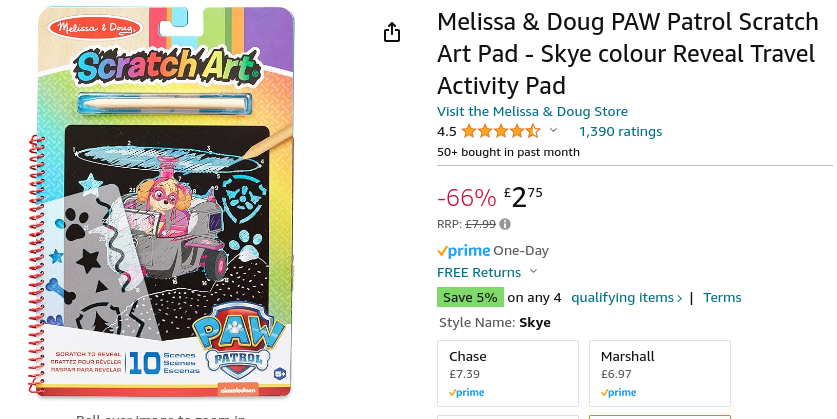This screenshot has height=419, width=837.
Task: Open the chevron next to the star rating
Action: (x=553, y=131)
